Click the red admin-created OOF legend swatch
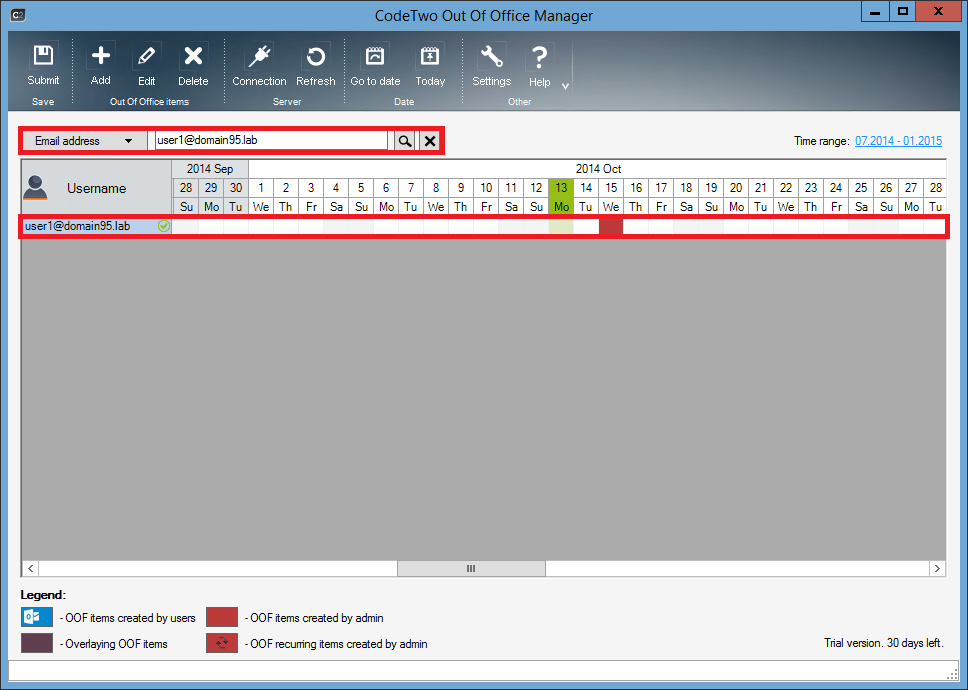Viewport: 968px width, 690px height. (x=222, y=617)
